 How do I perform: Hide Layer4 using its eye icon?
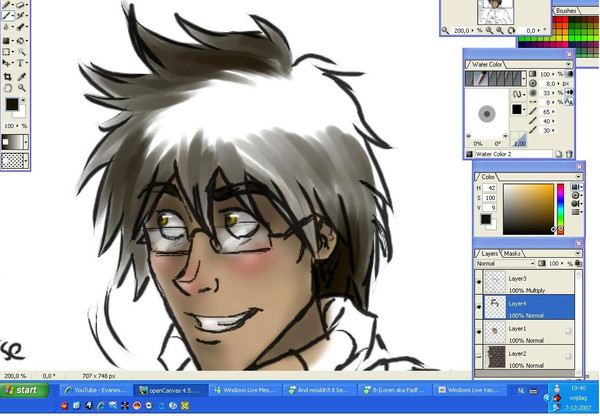479,307
